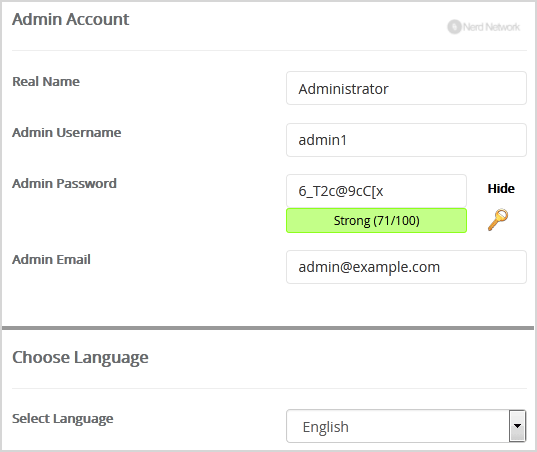537x452 pixels.
Task: Click the Strong (71/100) strength meter
Action: (x=376, y=221)
